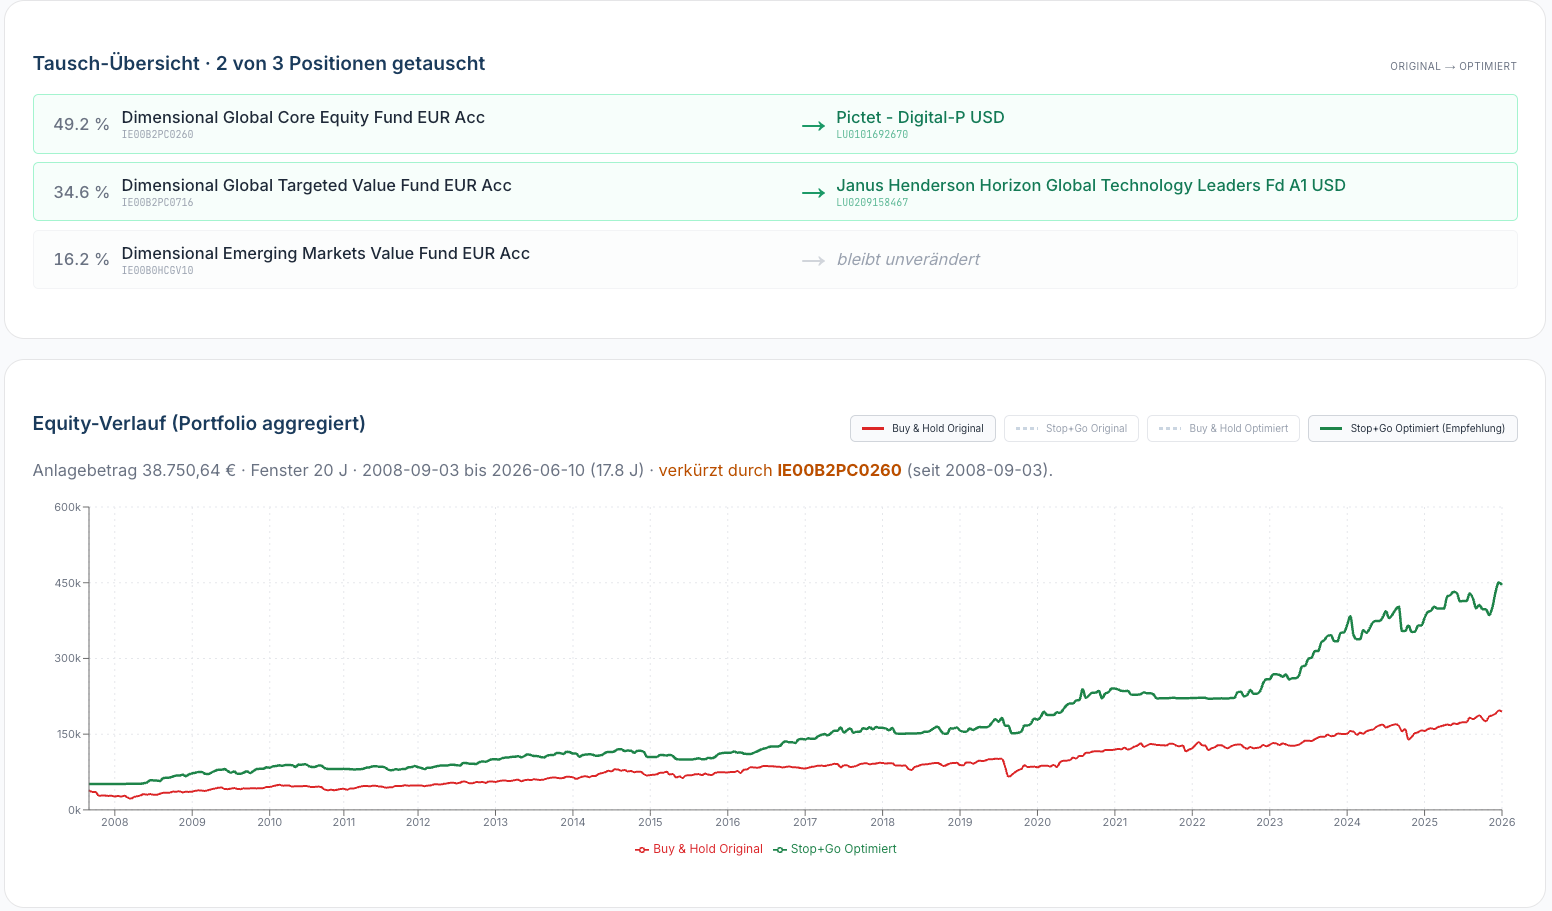Screen dimensions: 1552x911
Task: Click ISIN LU0101692670 under the Pictet fund name
Action: coord(872,134)
